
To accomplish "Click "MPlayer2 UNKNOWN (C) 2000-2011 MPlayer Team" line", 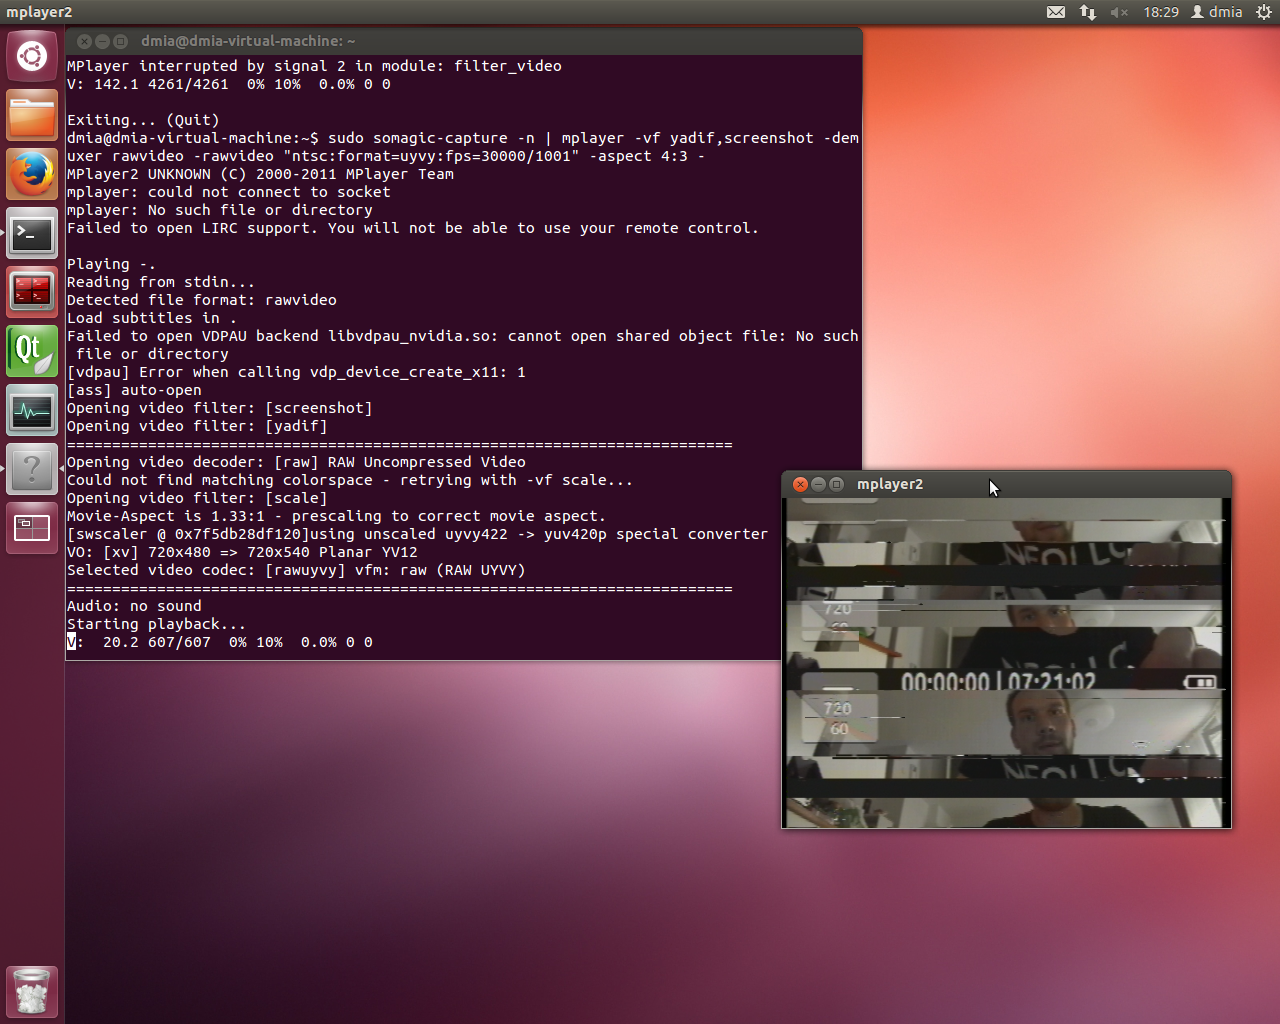I will tap(260, 174).
